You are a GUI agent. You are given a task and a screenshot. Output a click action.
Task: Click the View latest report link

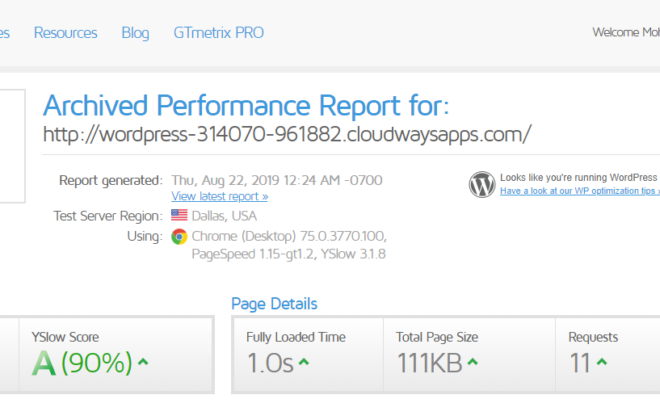220,197
